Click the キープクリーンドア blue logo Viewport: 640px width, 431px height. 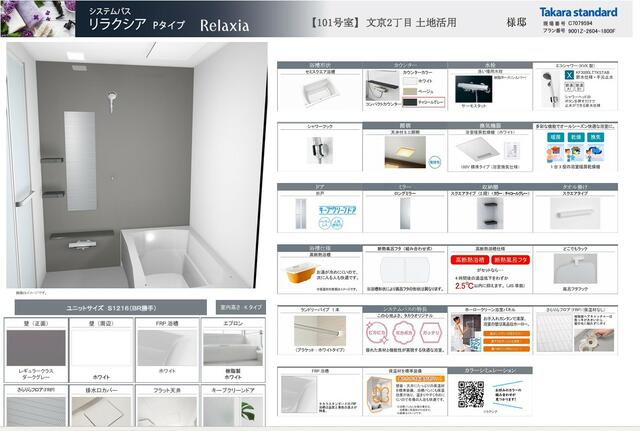[337, 210]
